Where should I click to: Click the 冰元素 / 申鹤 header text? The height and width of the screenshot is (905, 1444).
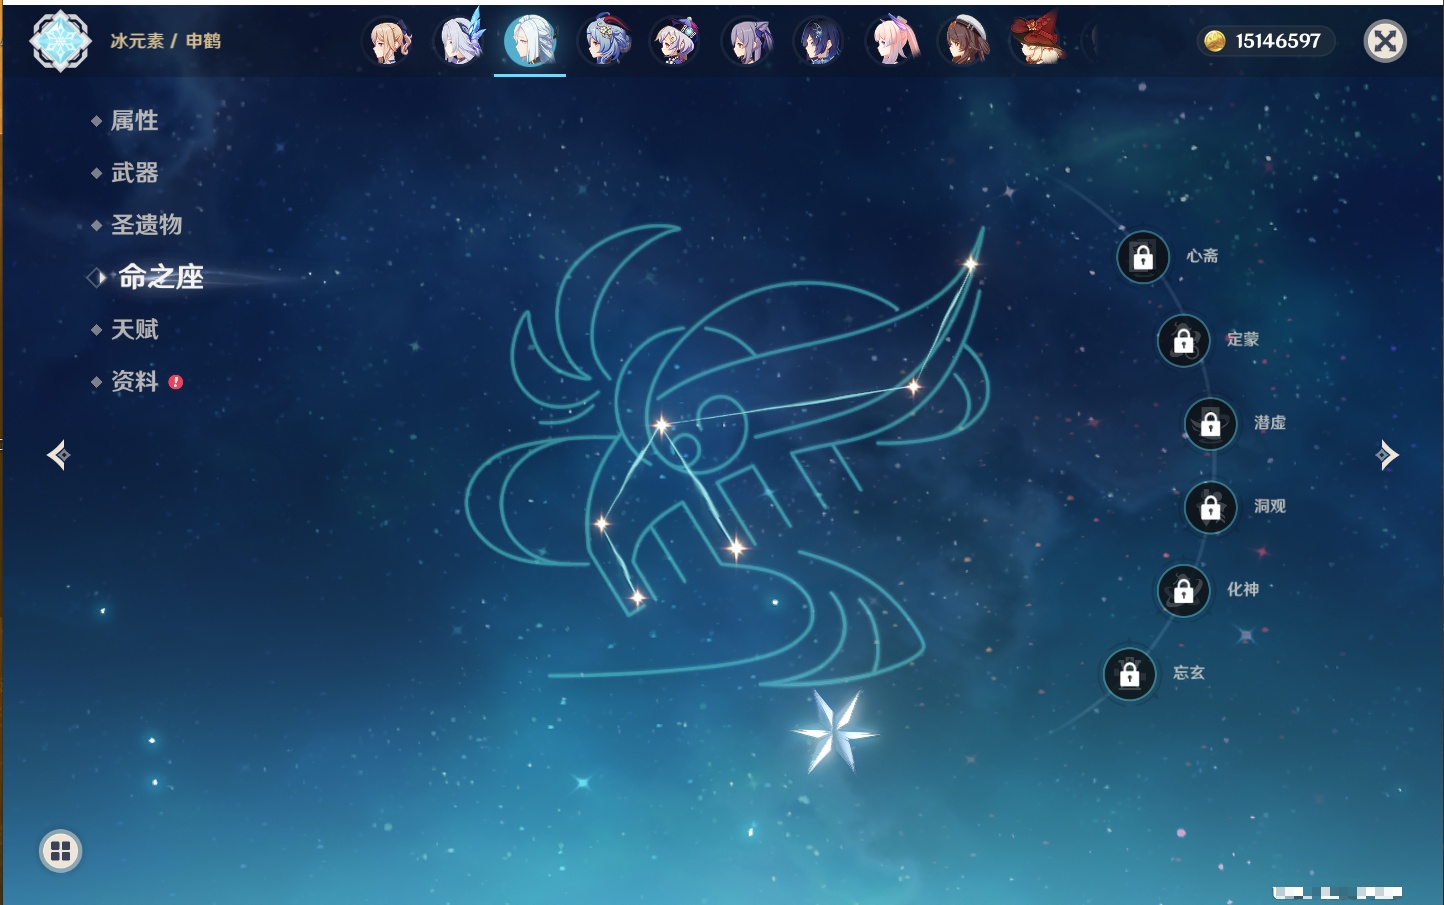pyautogui.click(x=166, y=41)
